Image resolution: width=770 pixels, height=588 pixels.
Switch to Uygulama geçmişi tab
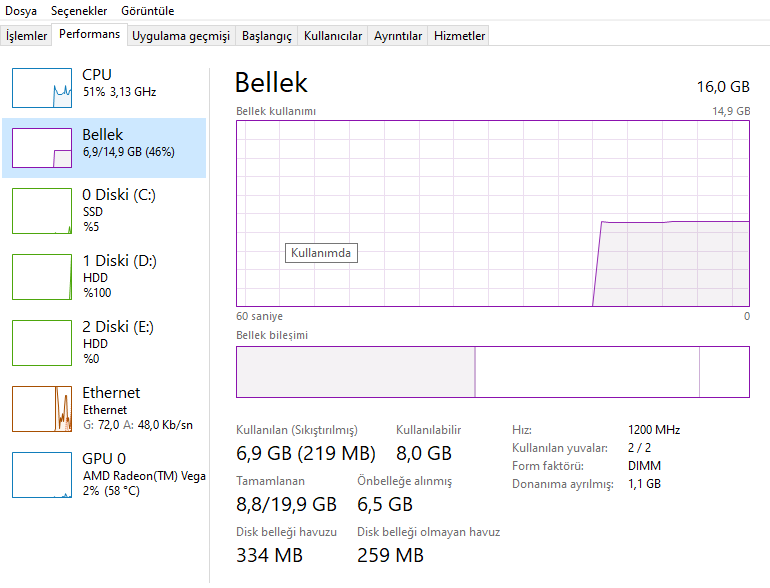click(181, 36)
